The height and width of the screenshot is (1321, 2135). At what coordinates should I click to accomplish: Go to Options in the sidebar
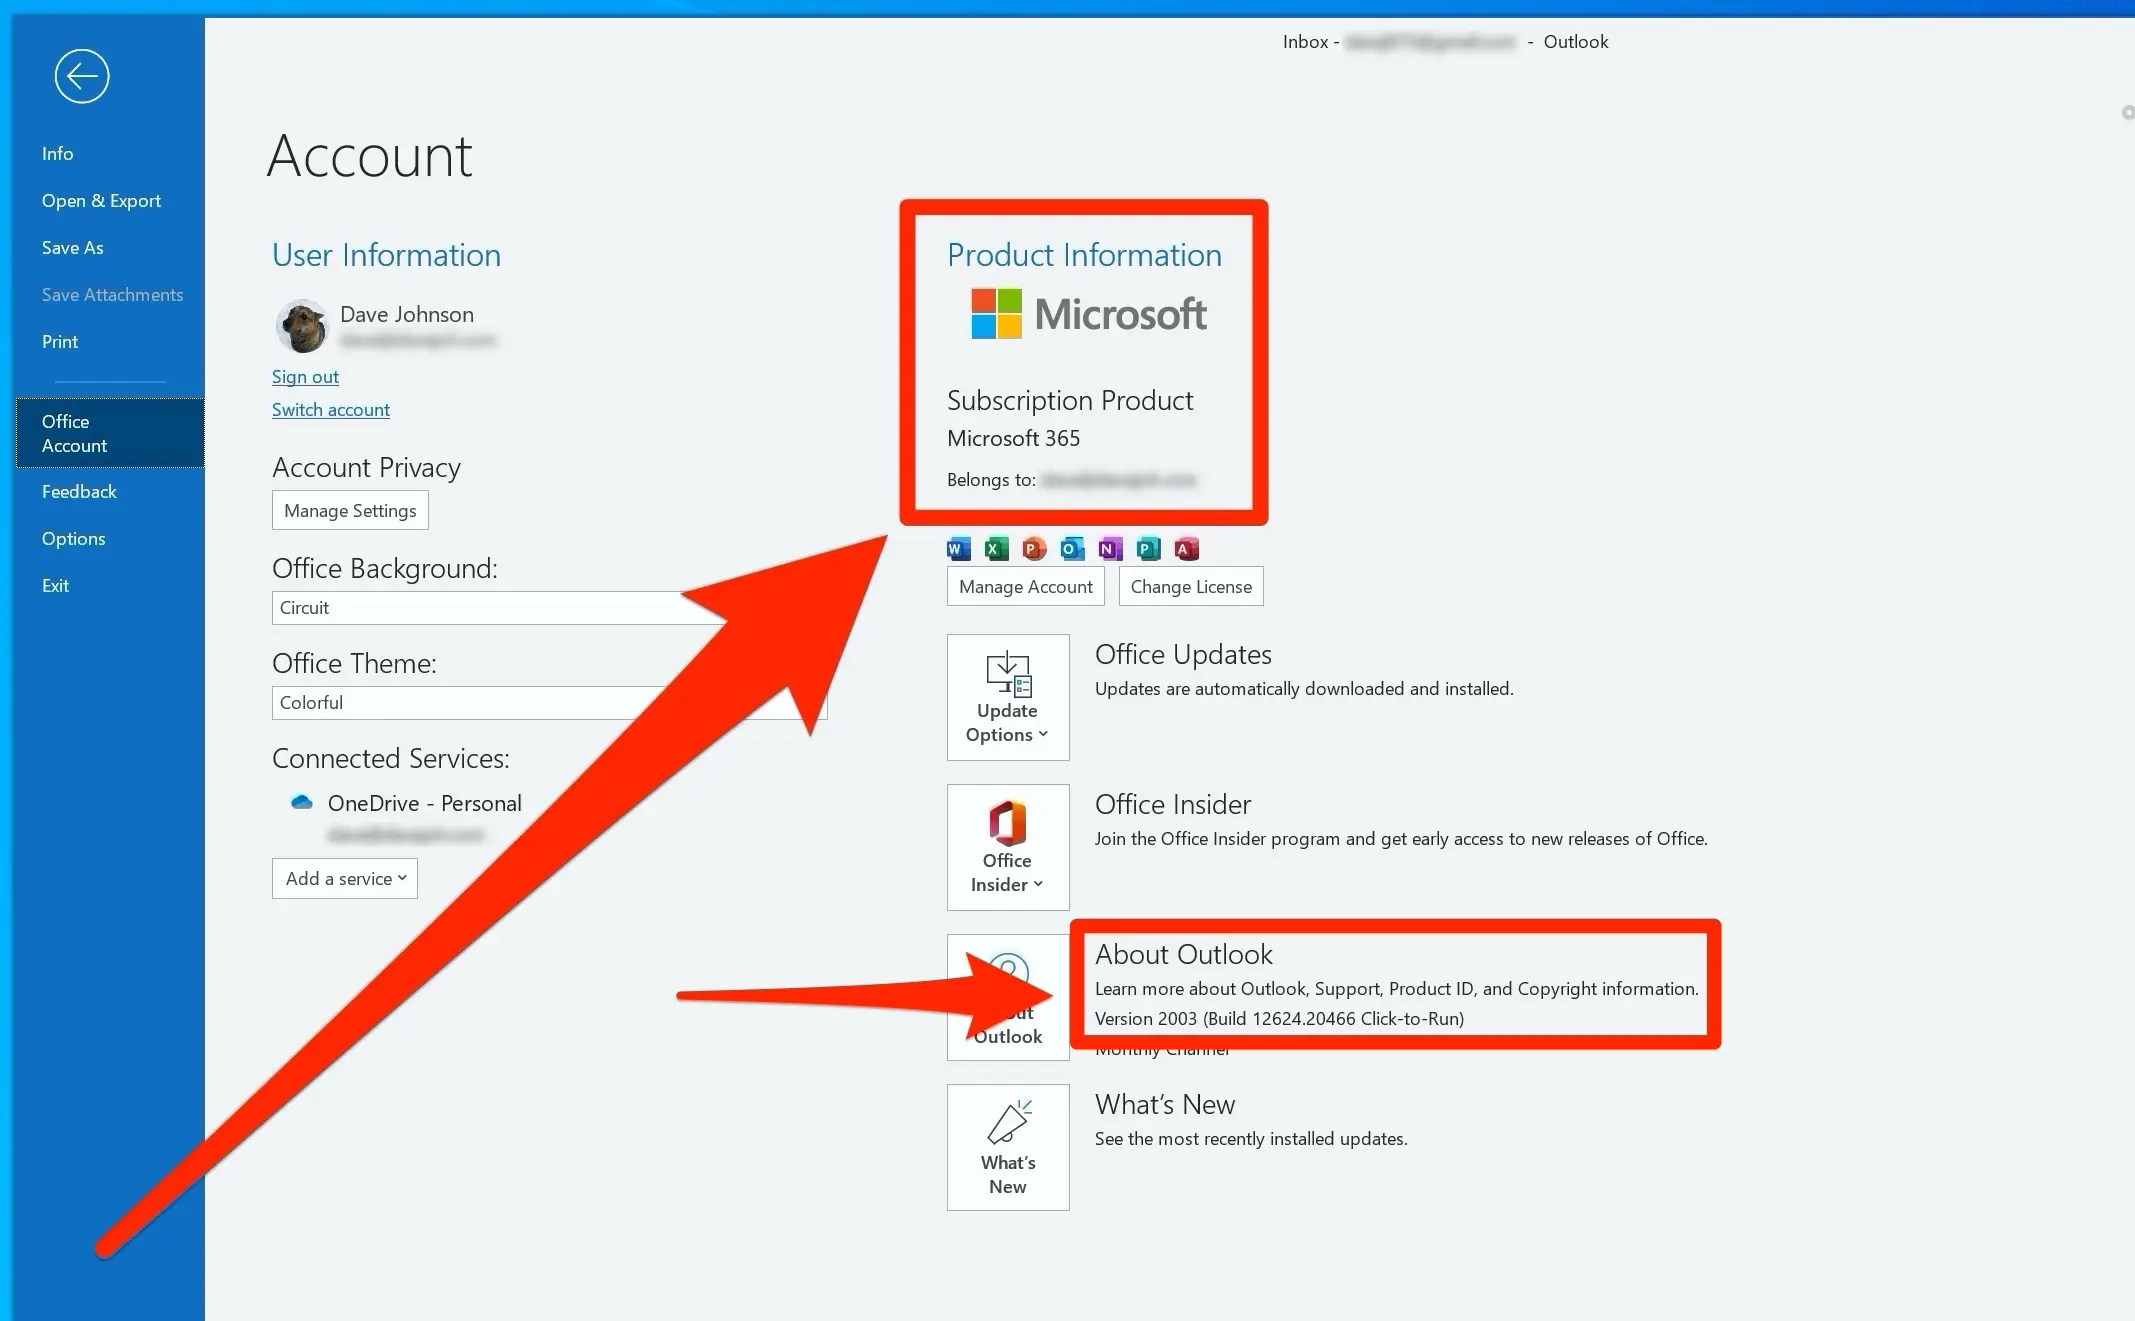(73, 538)
